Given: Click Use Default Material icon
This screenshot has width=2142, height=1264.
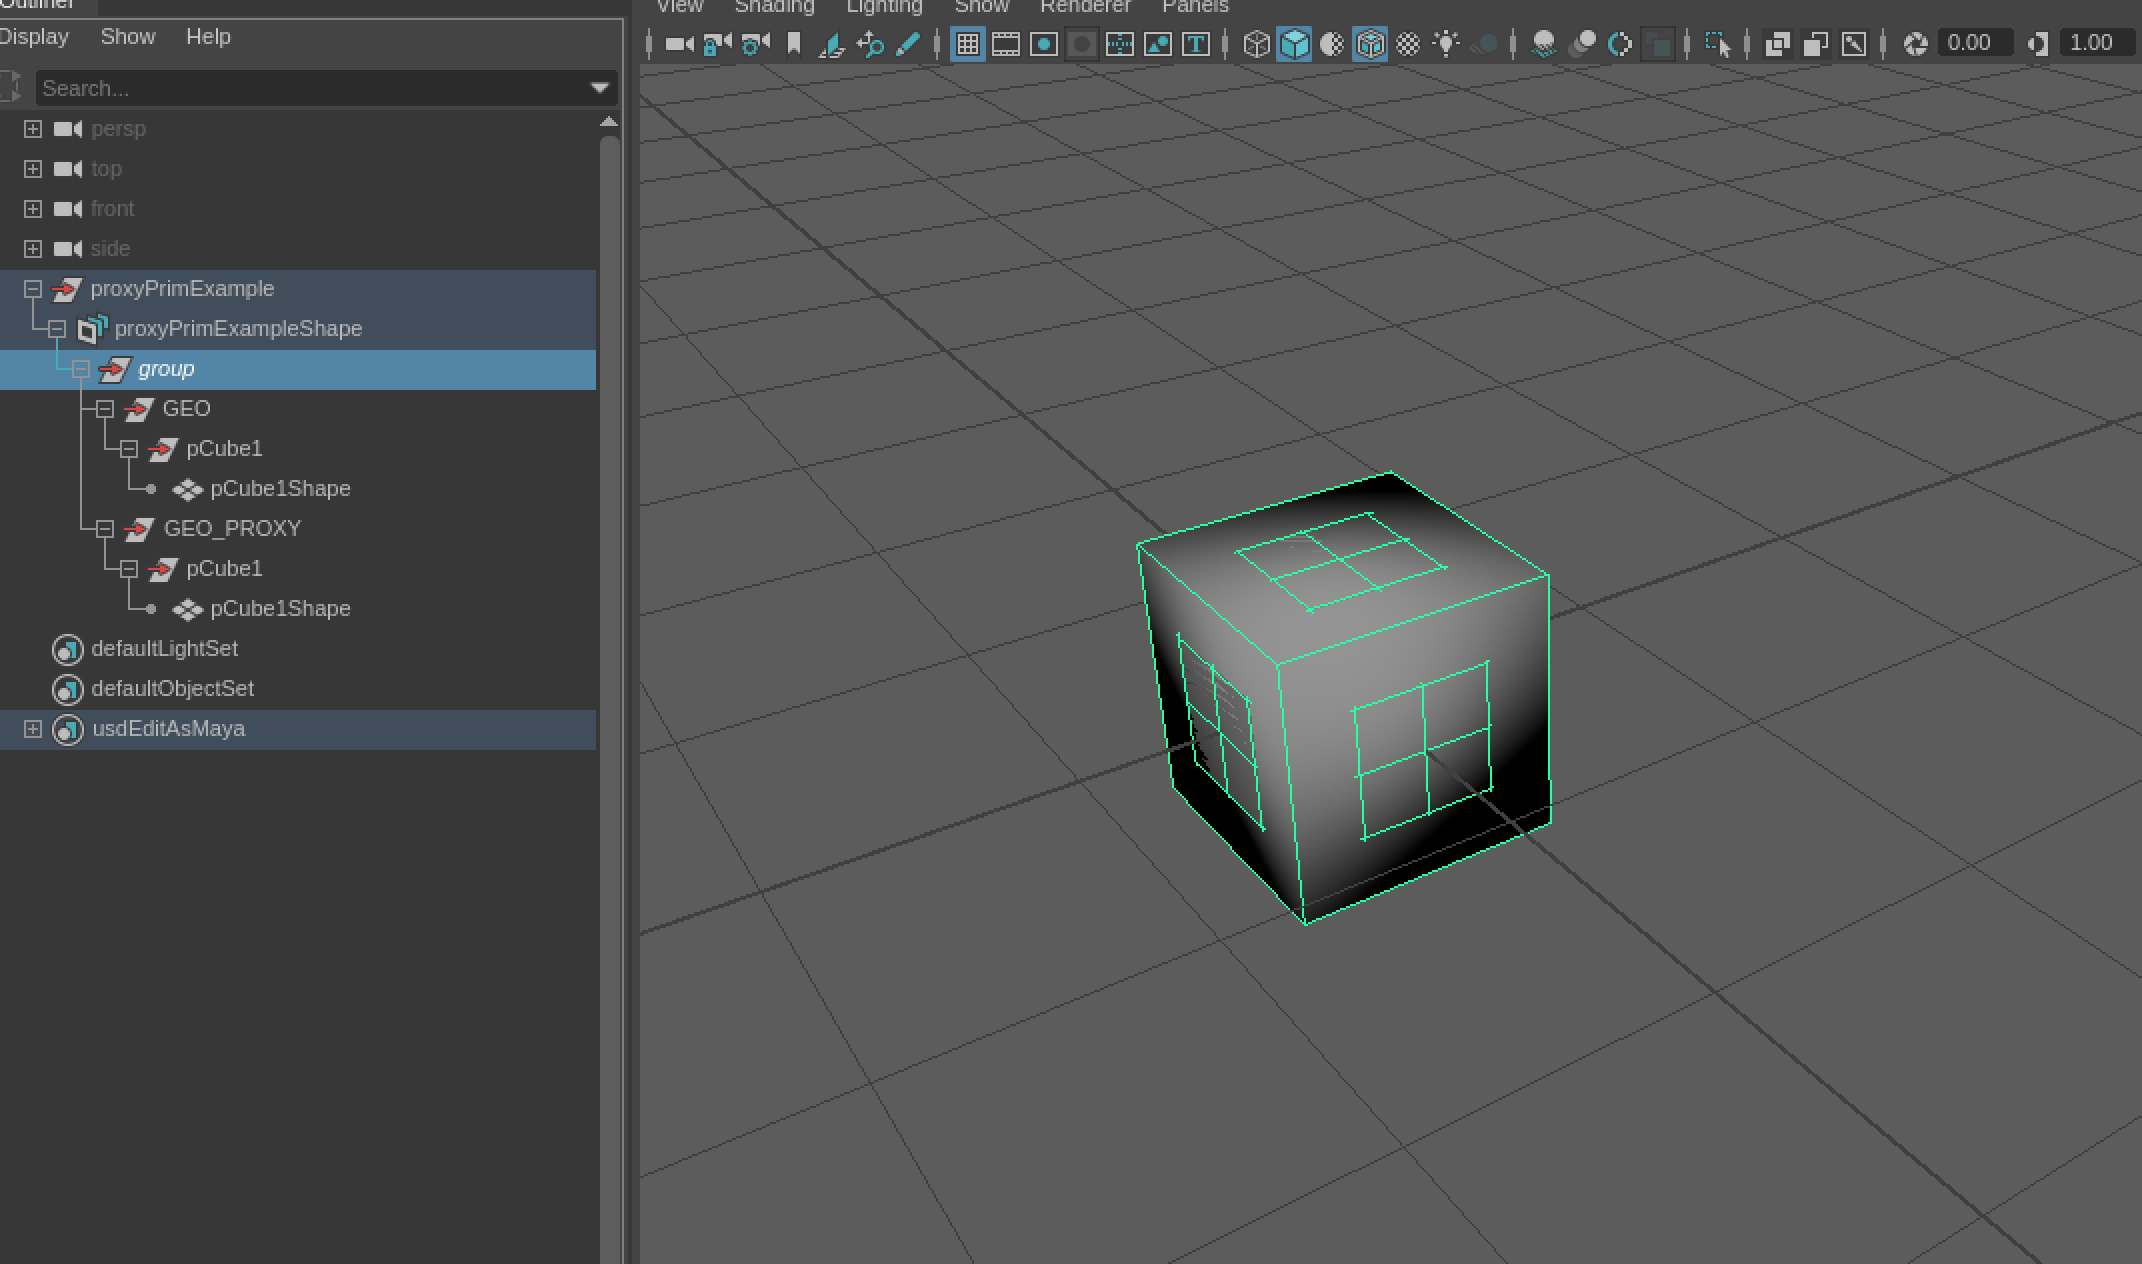Looking at the screenshot, I should (1332, 44).
